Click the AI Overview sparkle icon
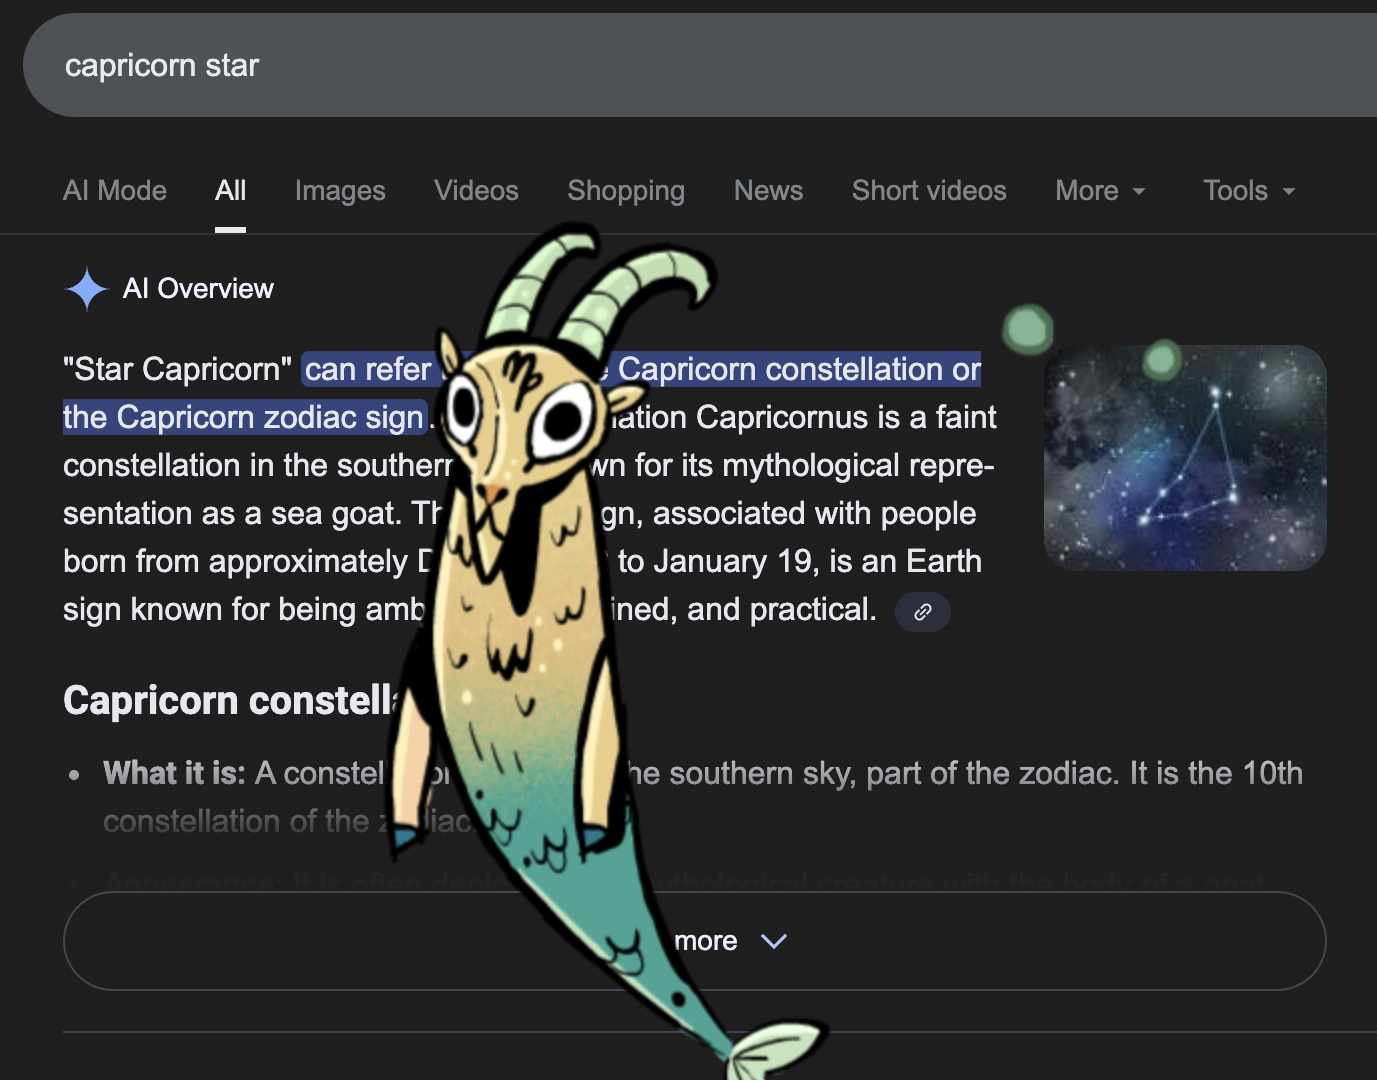The image size is (1377, 1080). (87, 289)
